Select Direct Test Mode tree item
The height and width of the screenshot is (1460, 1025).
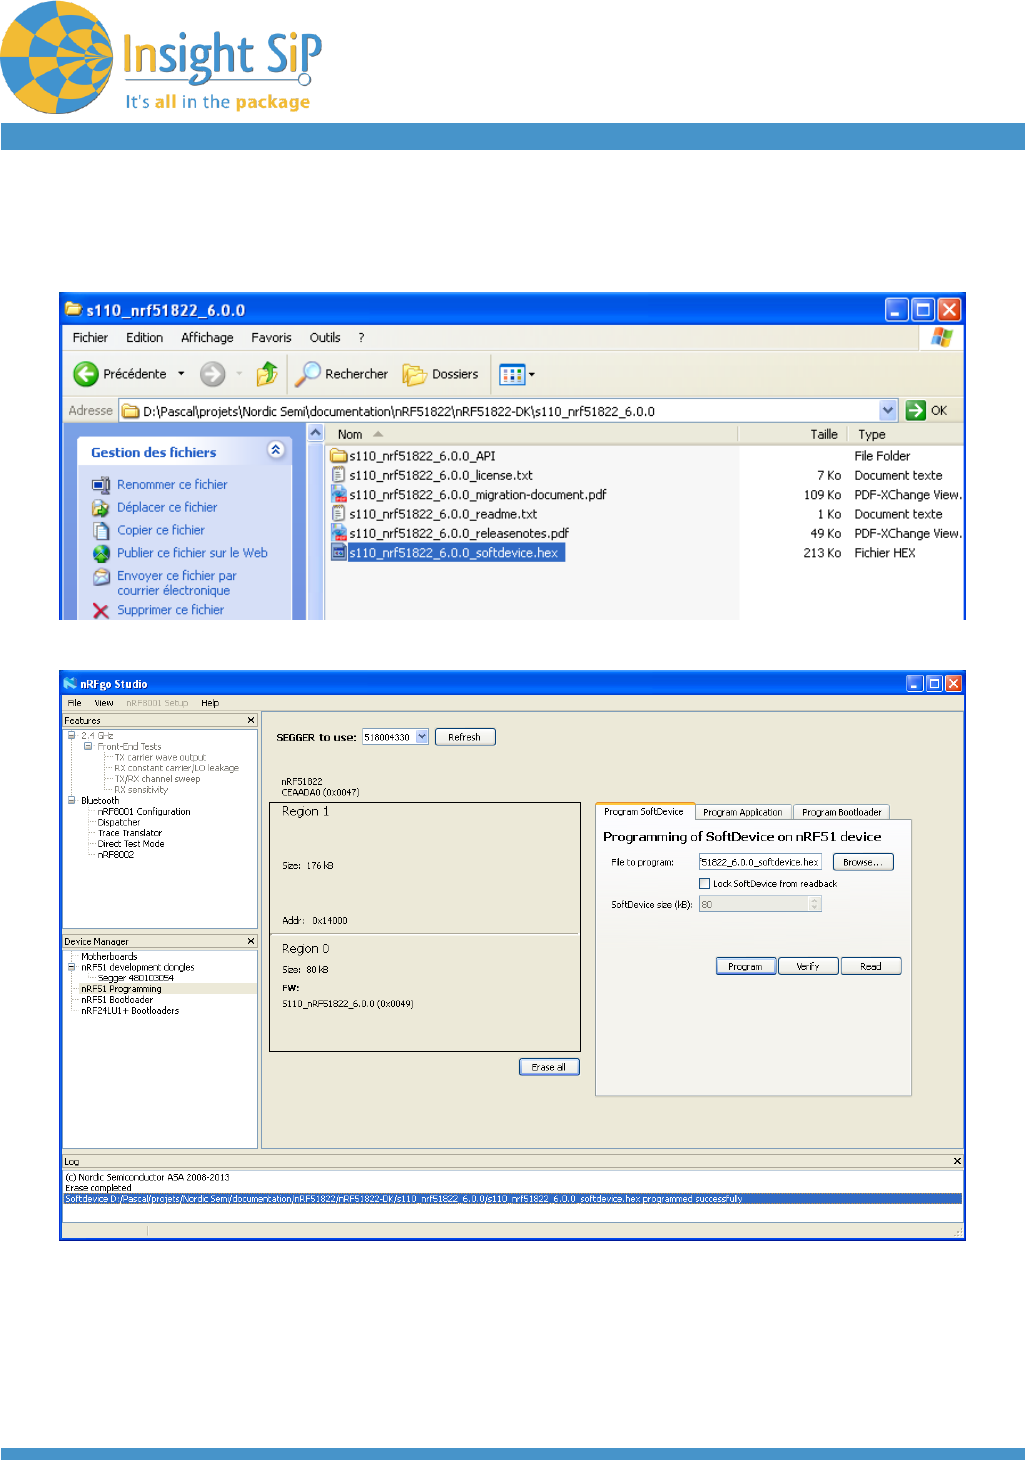click(131, 844)
